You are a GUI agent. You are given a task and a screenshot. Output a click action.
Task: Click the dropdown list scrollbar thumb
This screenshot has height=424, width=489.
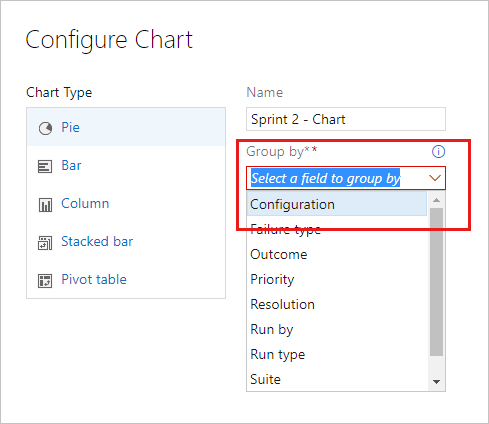[436, 282]
